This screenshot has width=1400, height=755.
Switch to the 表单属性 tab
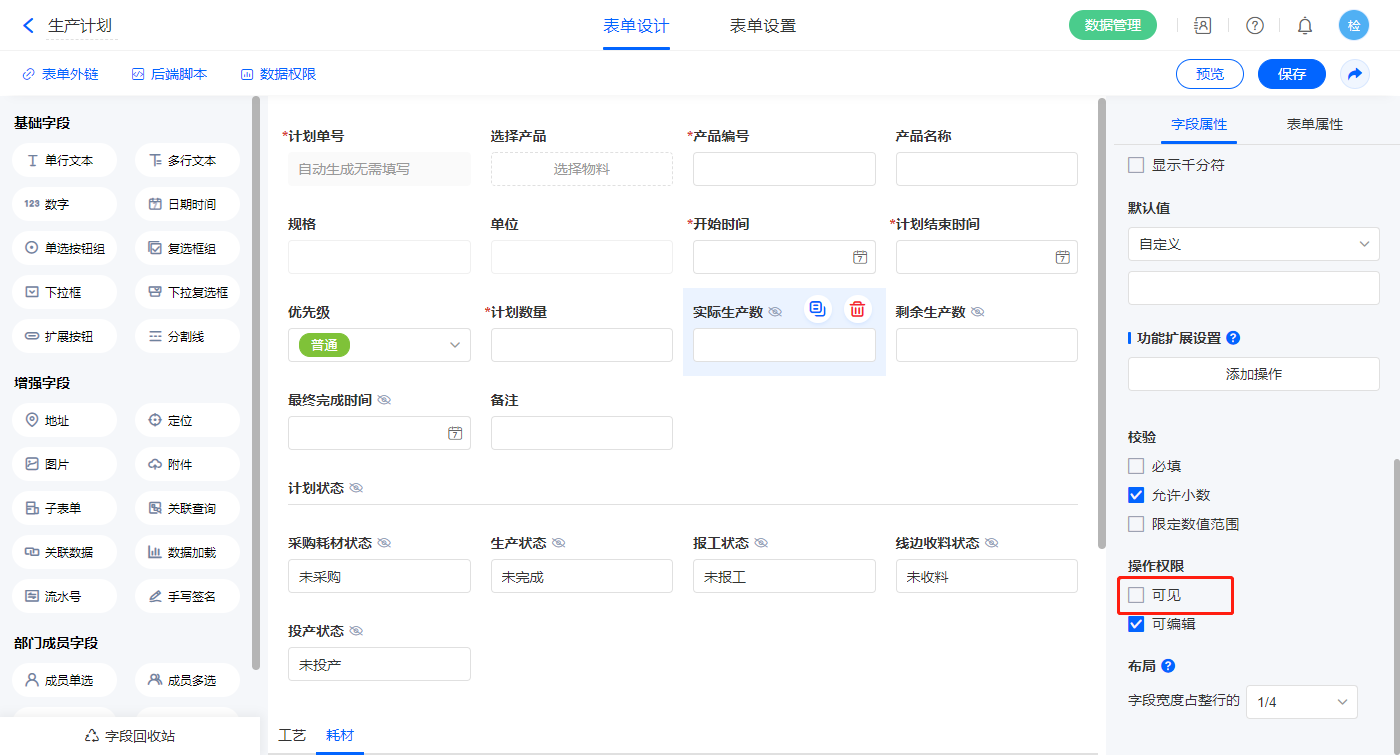pyautogui.click(x=1314, y=124)
